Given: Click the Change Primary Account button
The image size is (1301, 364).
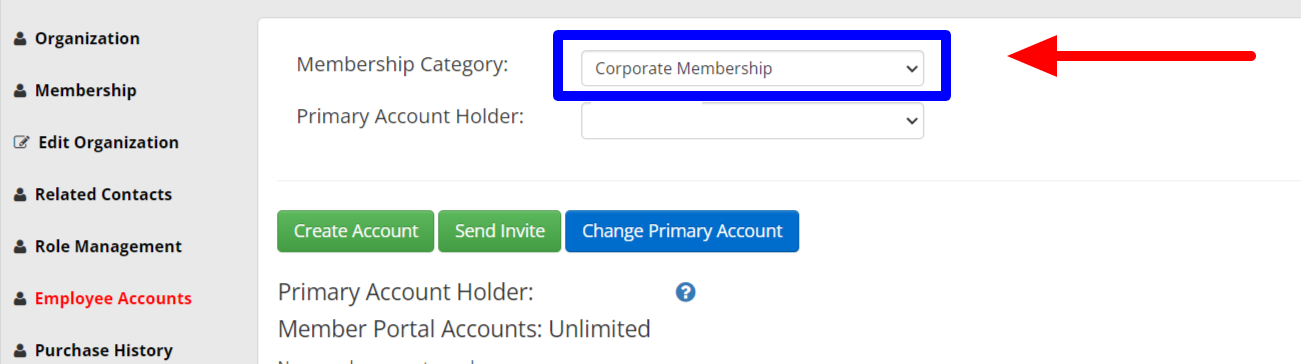Looking at the screenshot, I should click(682, 231).
